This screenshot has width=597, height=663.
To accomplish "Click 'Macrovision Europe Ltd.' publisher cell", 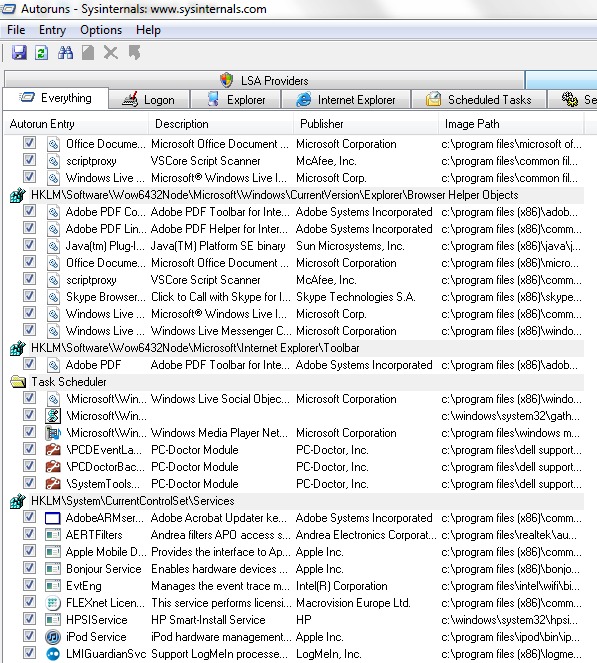I will click(x=353, y=603).
